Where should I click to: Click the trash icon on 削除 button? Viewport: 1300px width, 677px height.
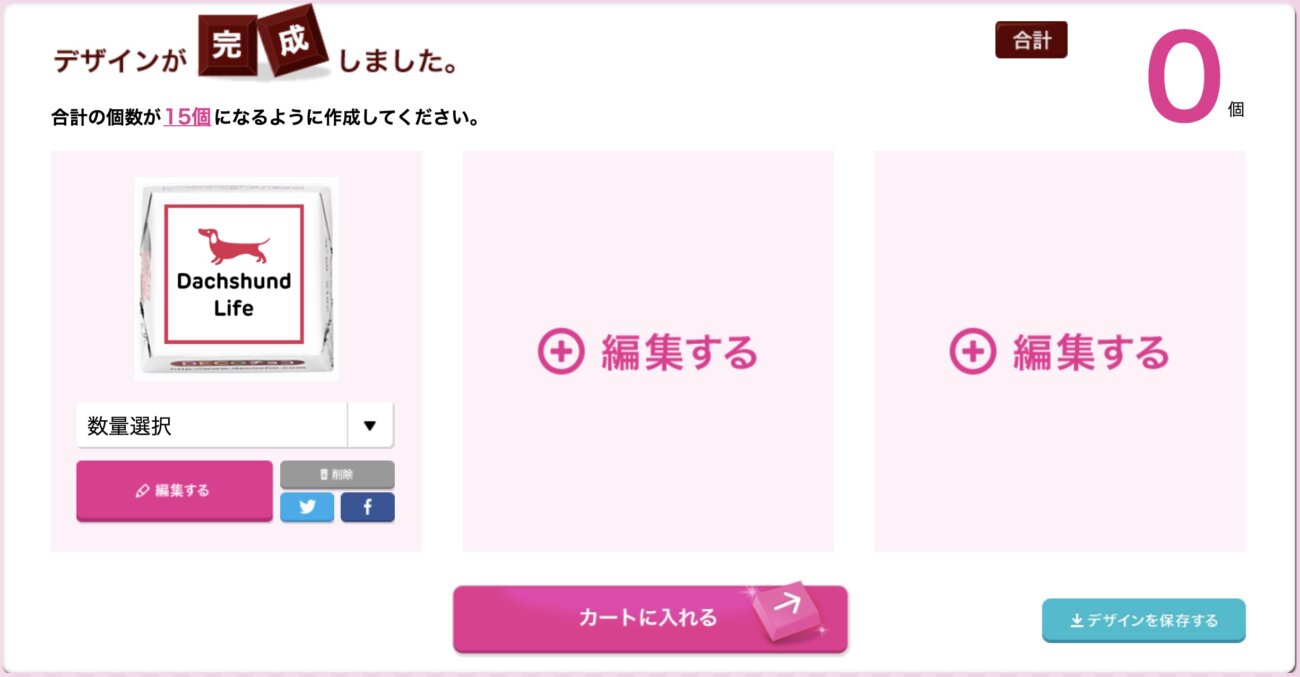click(x=323, y=474)
